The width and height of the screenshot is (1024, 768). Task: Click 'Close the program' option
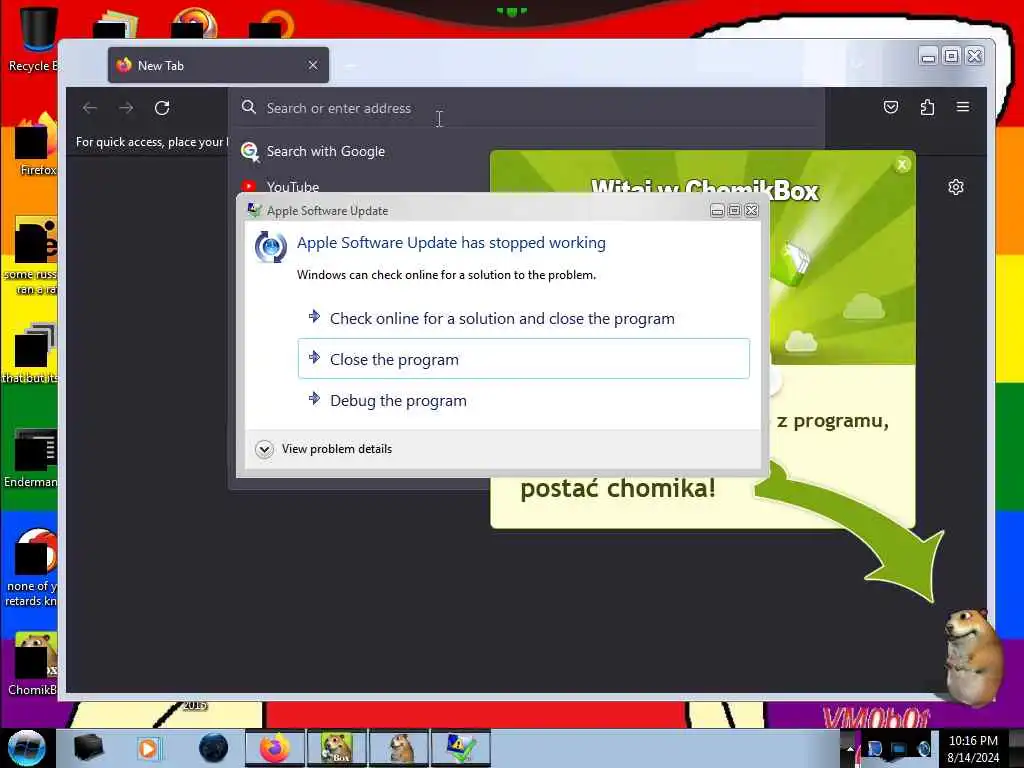[x=523, y=359]
